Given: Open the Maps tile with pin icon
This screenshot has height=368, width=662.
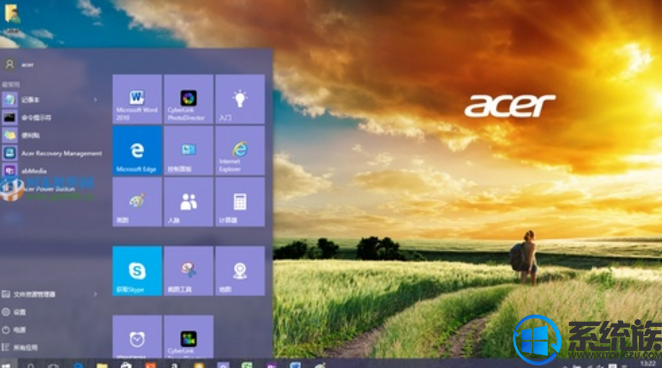Looking at the screenshot, I should coord(240,271).
